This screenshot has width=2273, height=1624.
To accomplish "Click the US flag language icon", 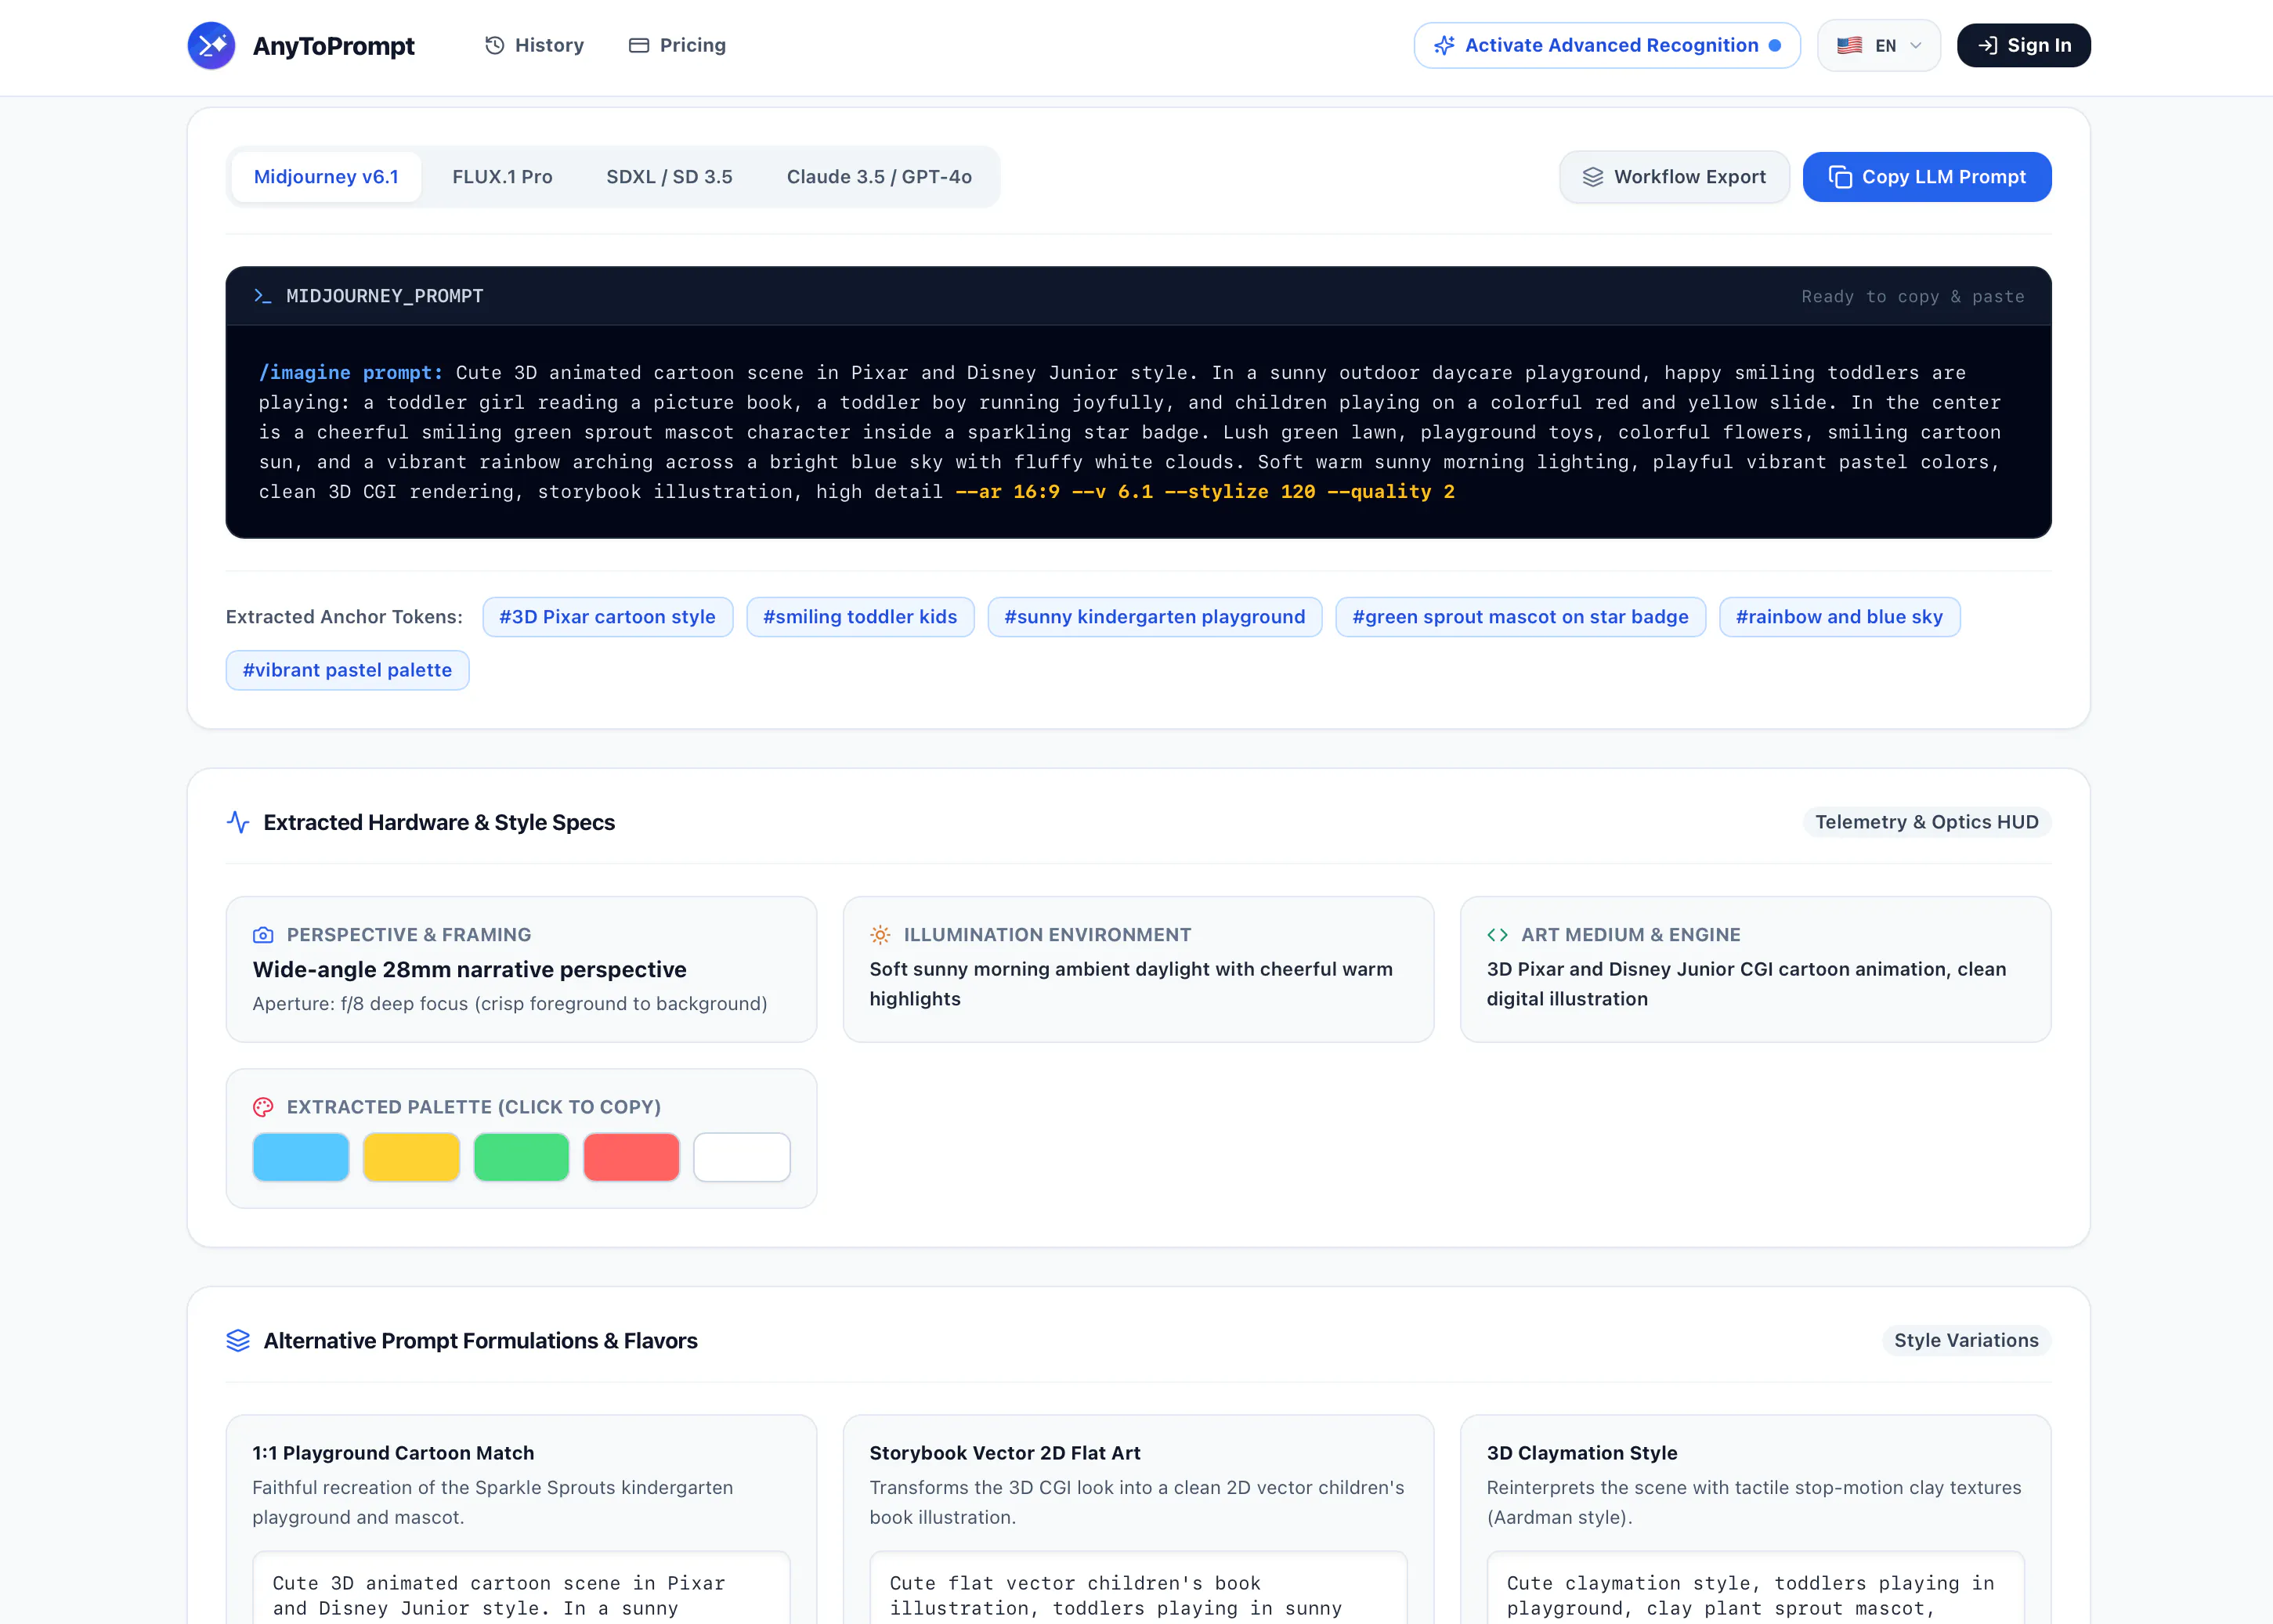I will [1849, 45].
